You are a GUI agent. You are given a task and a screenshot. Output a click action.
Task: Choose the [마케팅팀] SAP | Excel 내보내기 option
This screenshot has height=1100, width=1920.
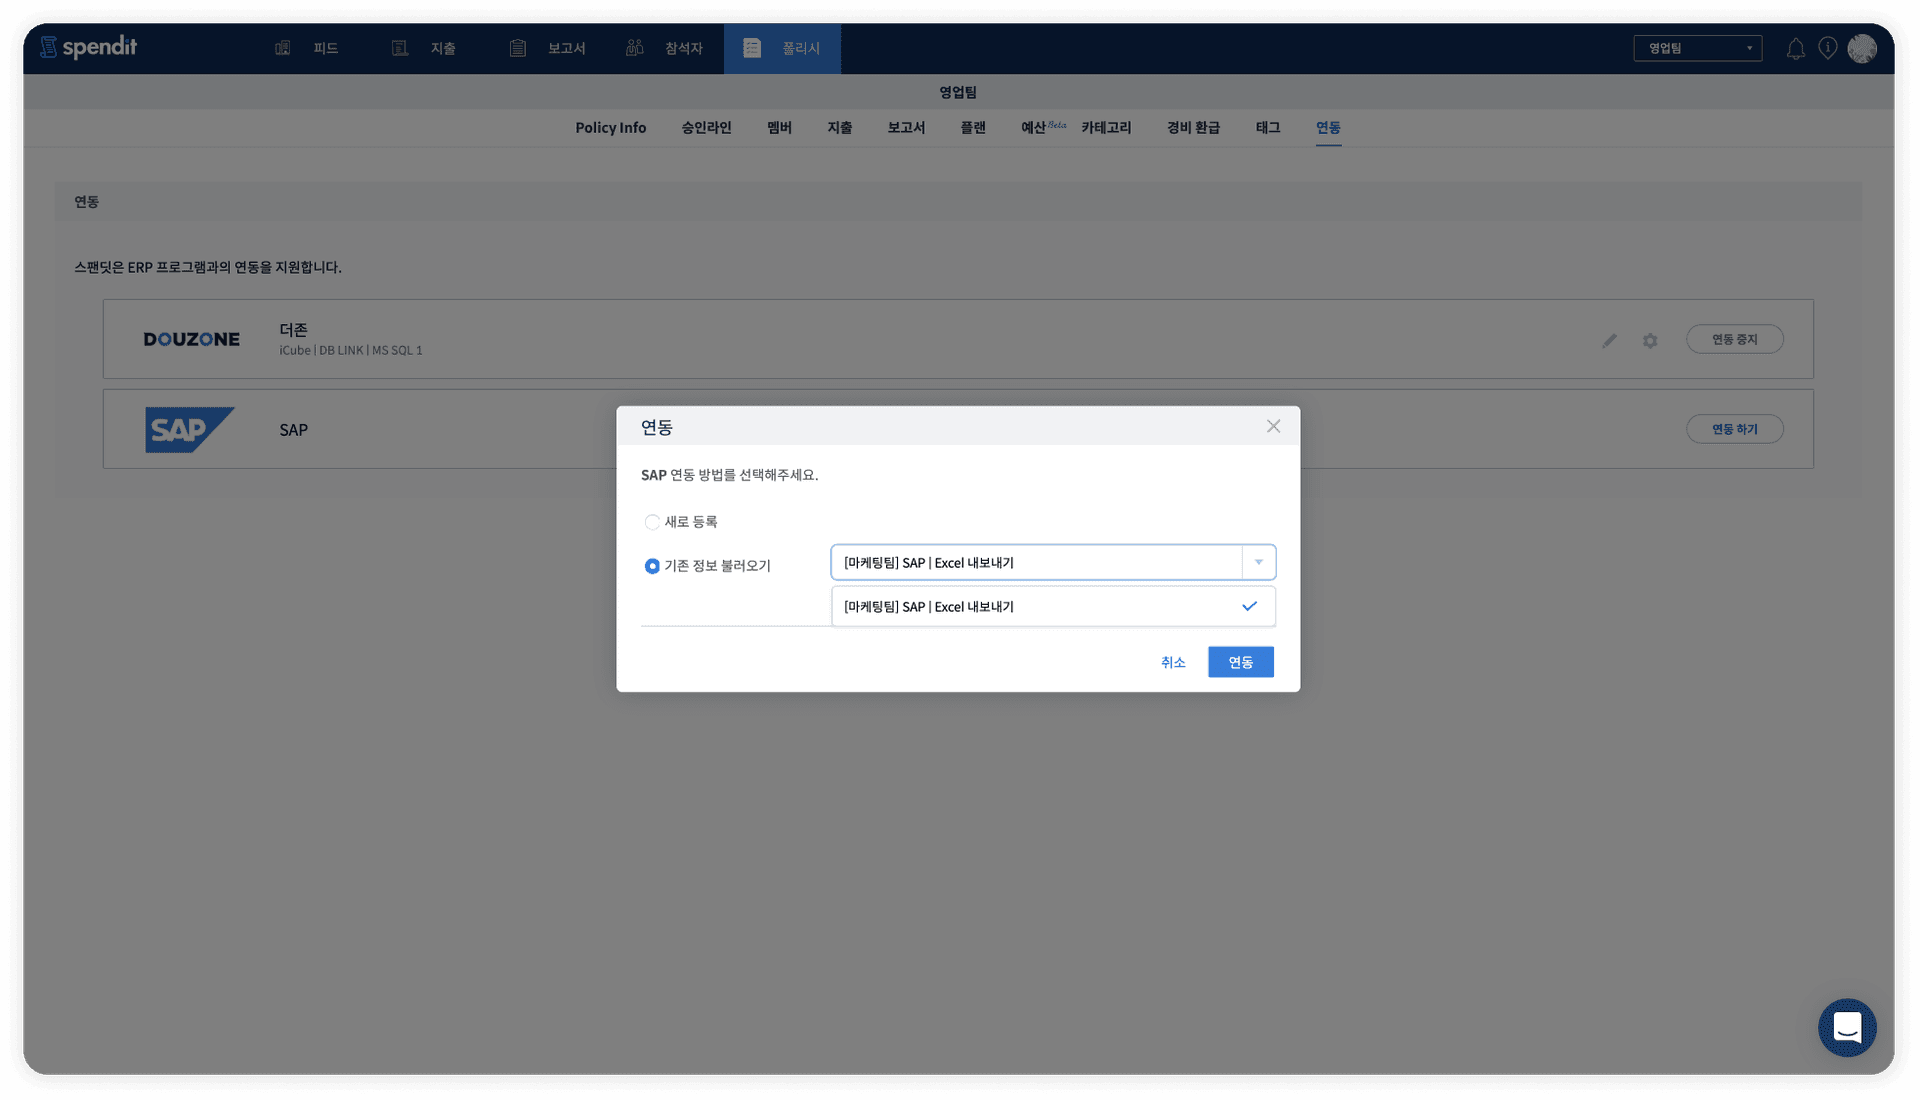coord(1053,606)
